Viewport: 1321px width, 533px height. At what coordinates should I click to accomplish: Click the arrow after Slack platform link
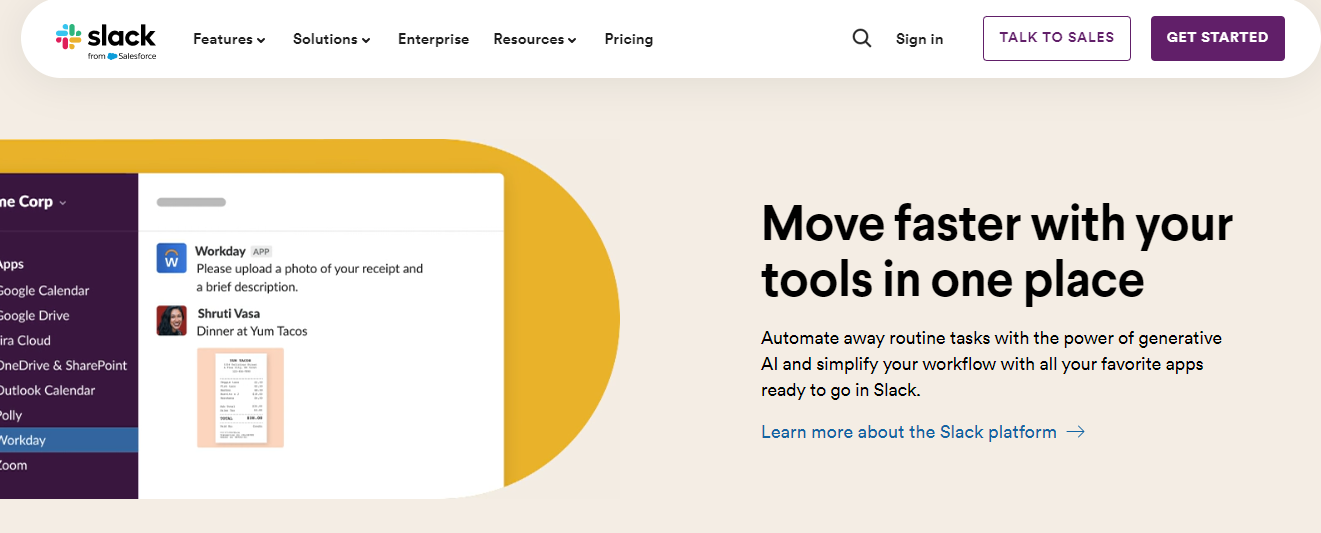coord(1075,432)
